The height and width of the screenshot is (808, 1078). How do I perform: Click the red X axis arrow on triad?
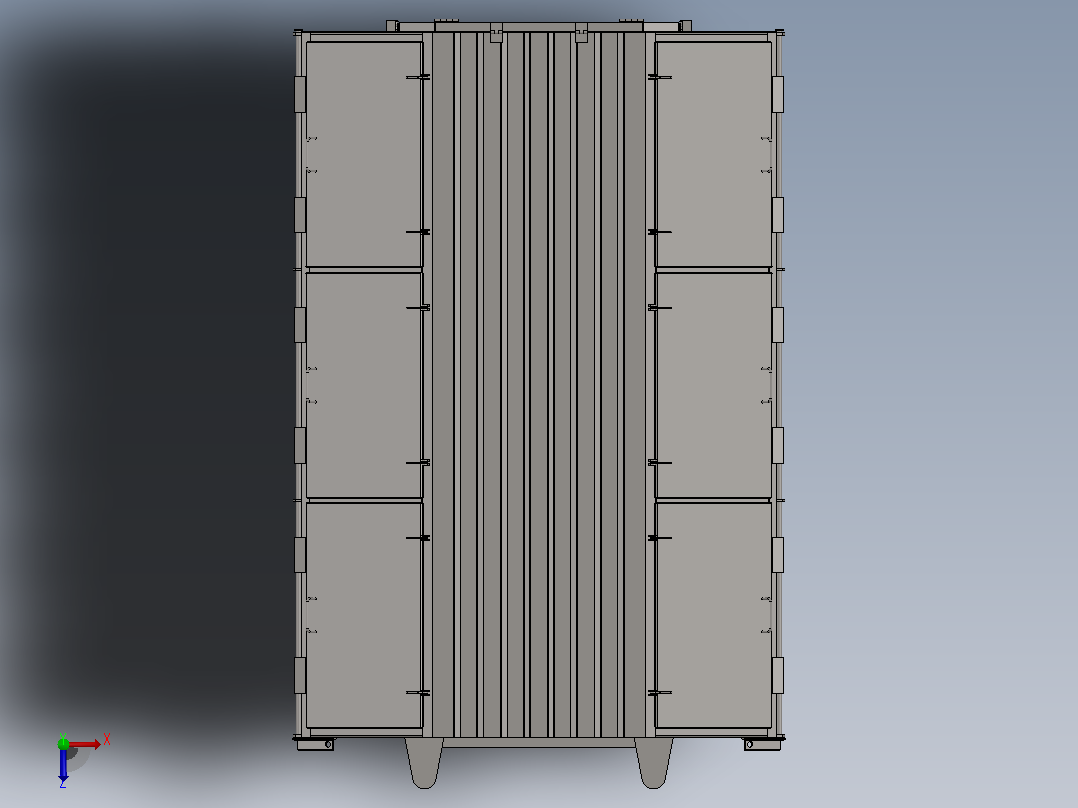point(85,744)
